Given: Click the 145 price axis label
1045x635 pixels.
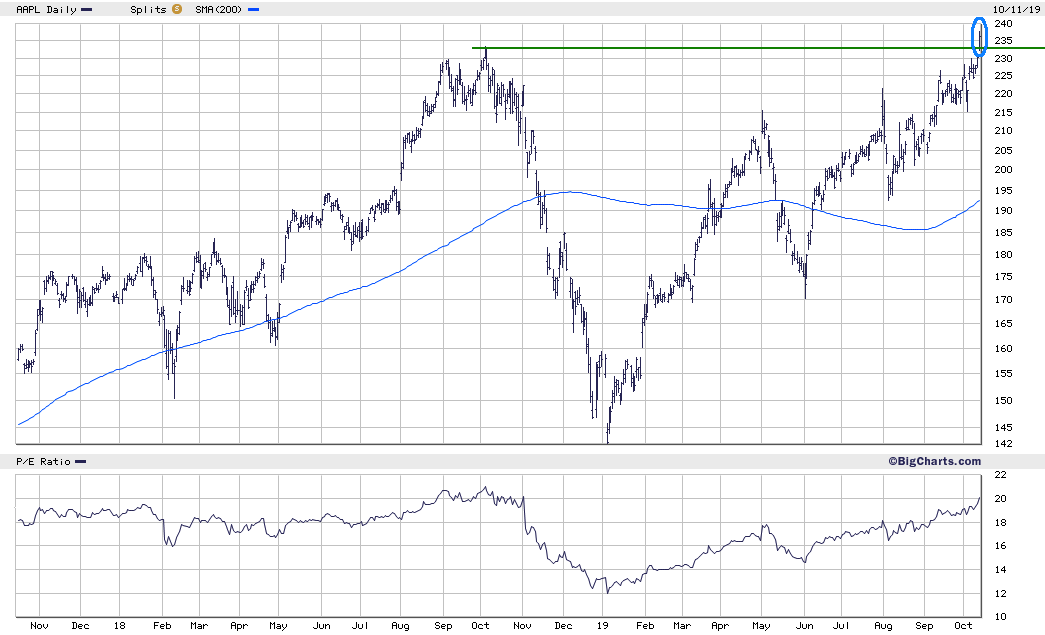Looking at the screenshot, I should click(1003, 428).
